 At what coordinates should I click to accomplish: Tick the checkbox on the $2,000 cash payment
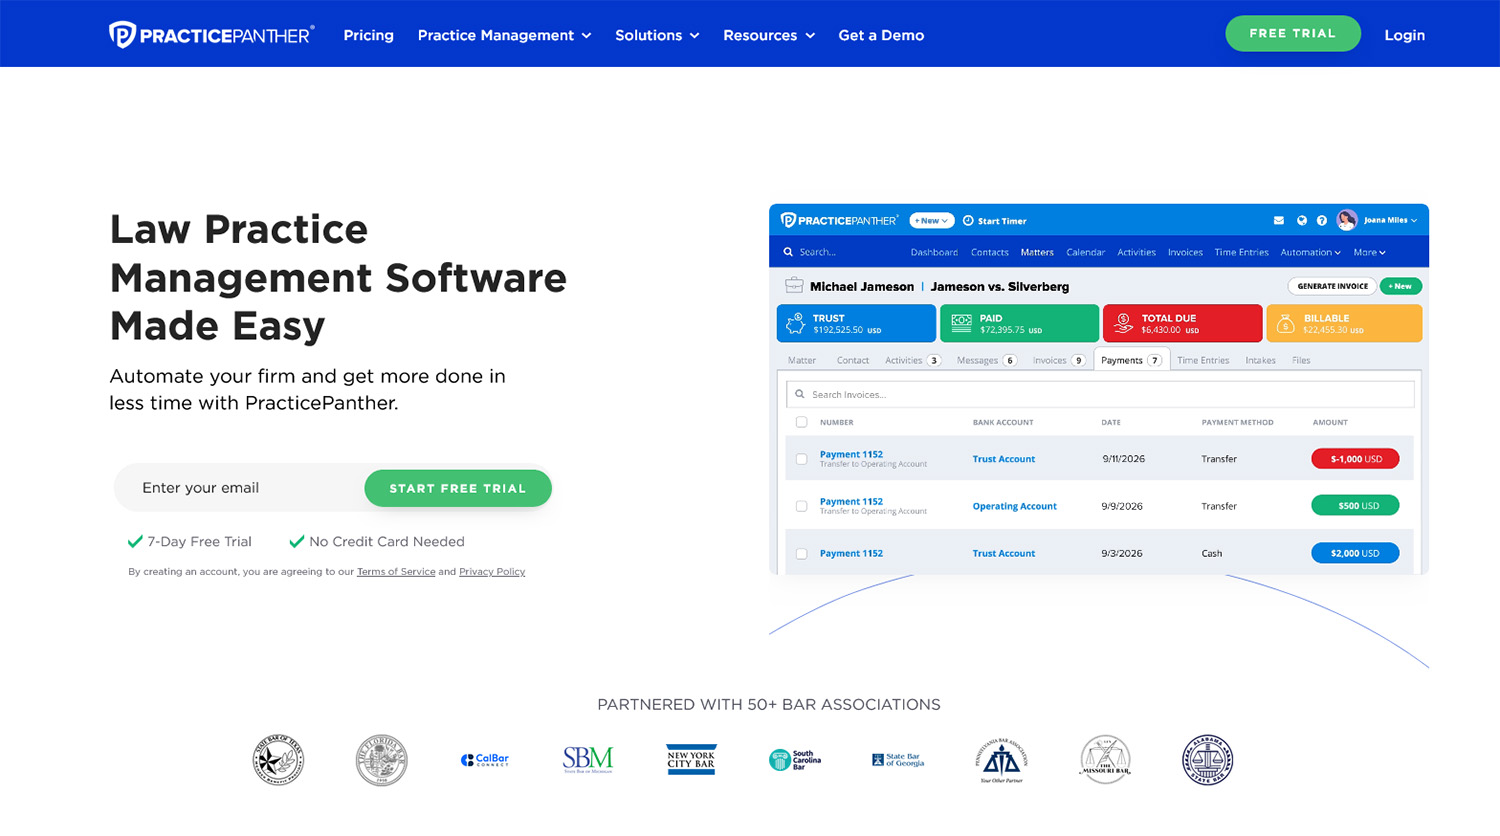click(801, 553)
